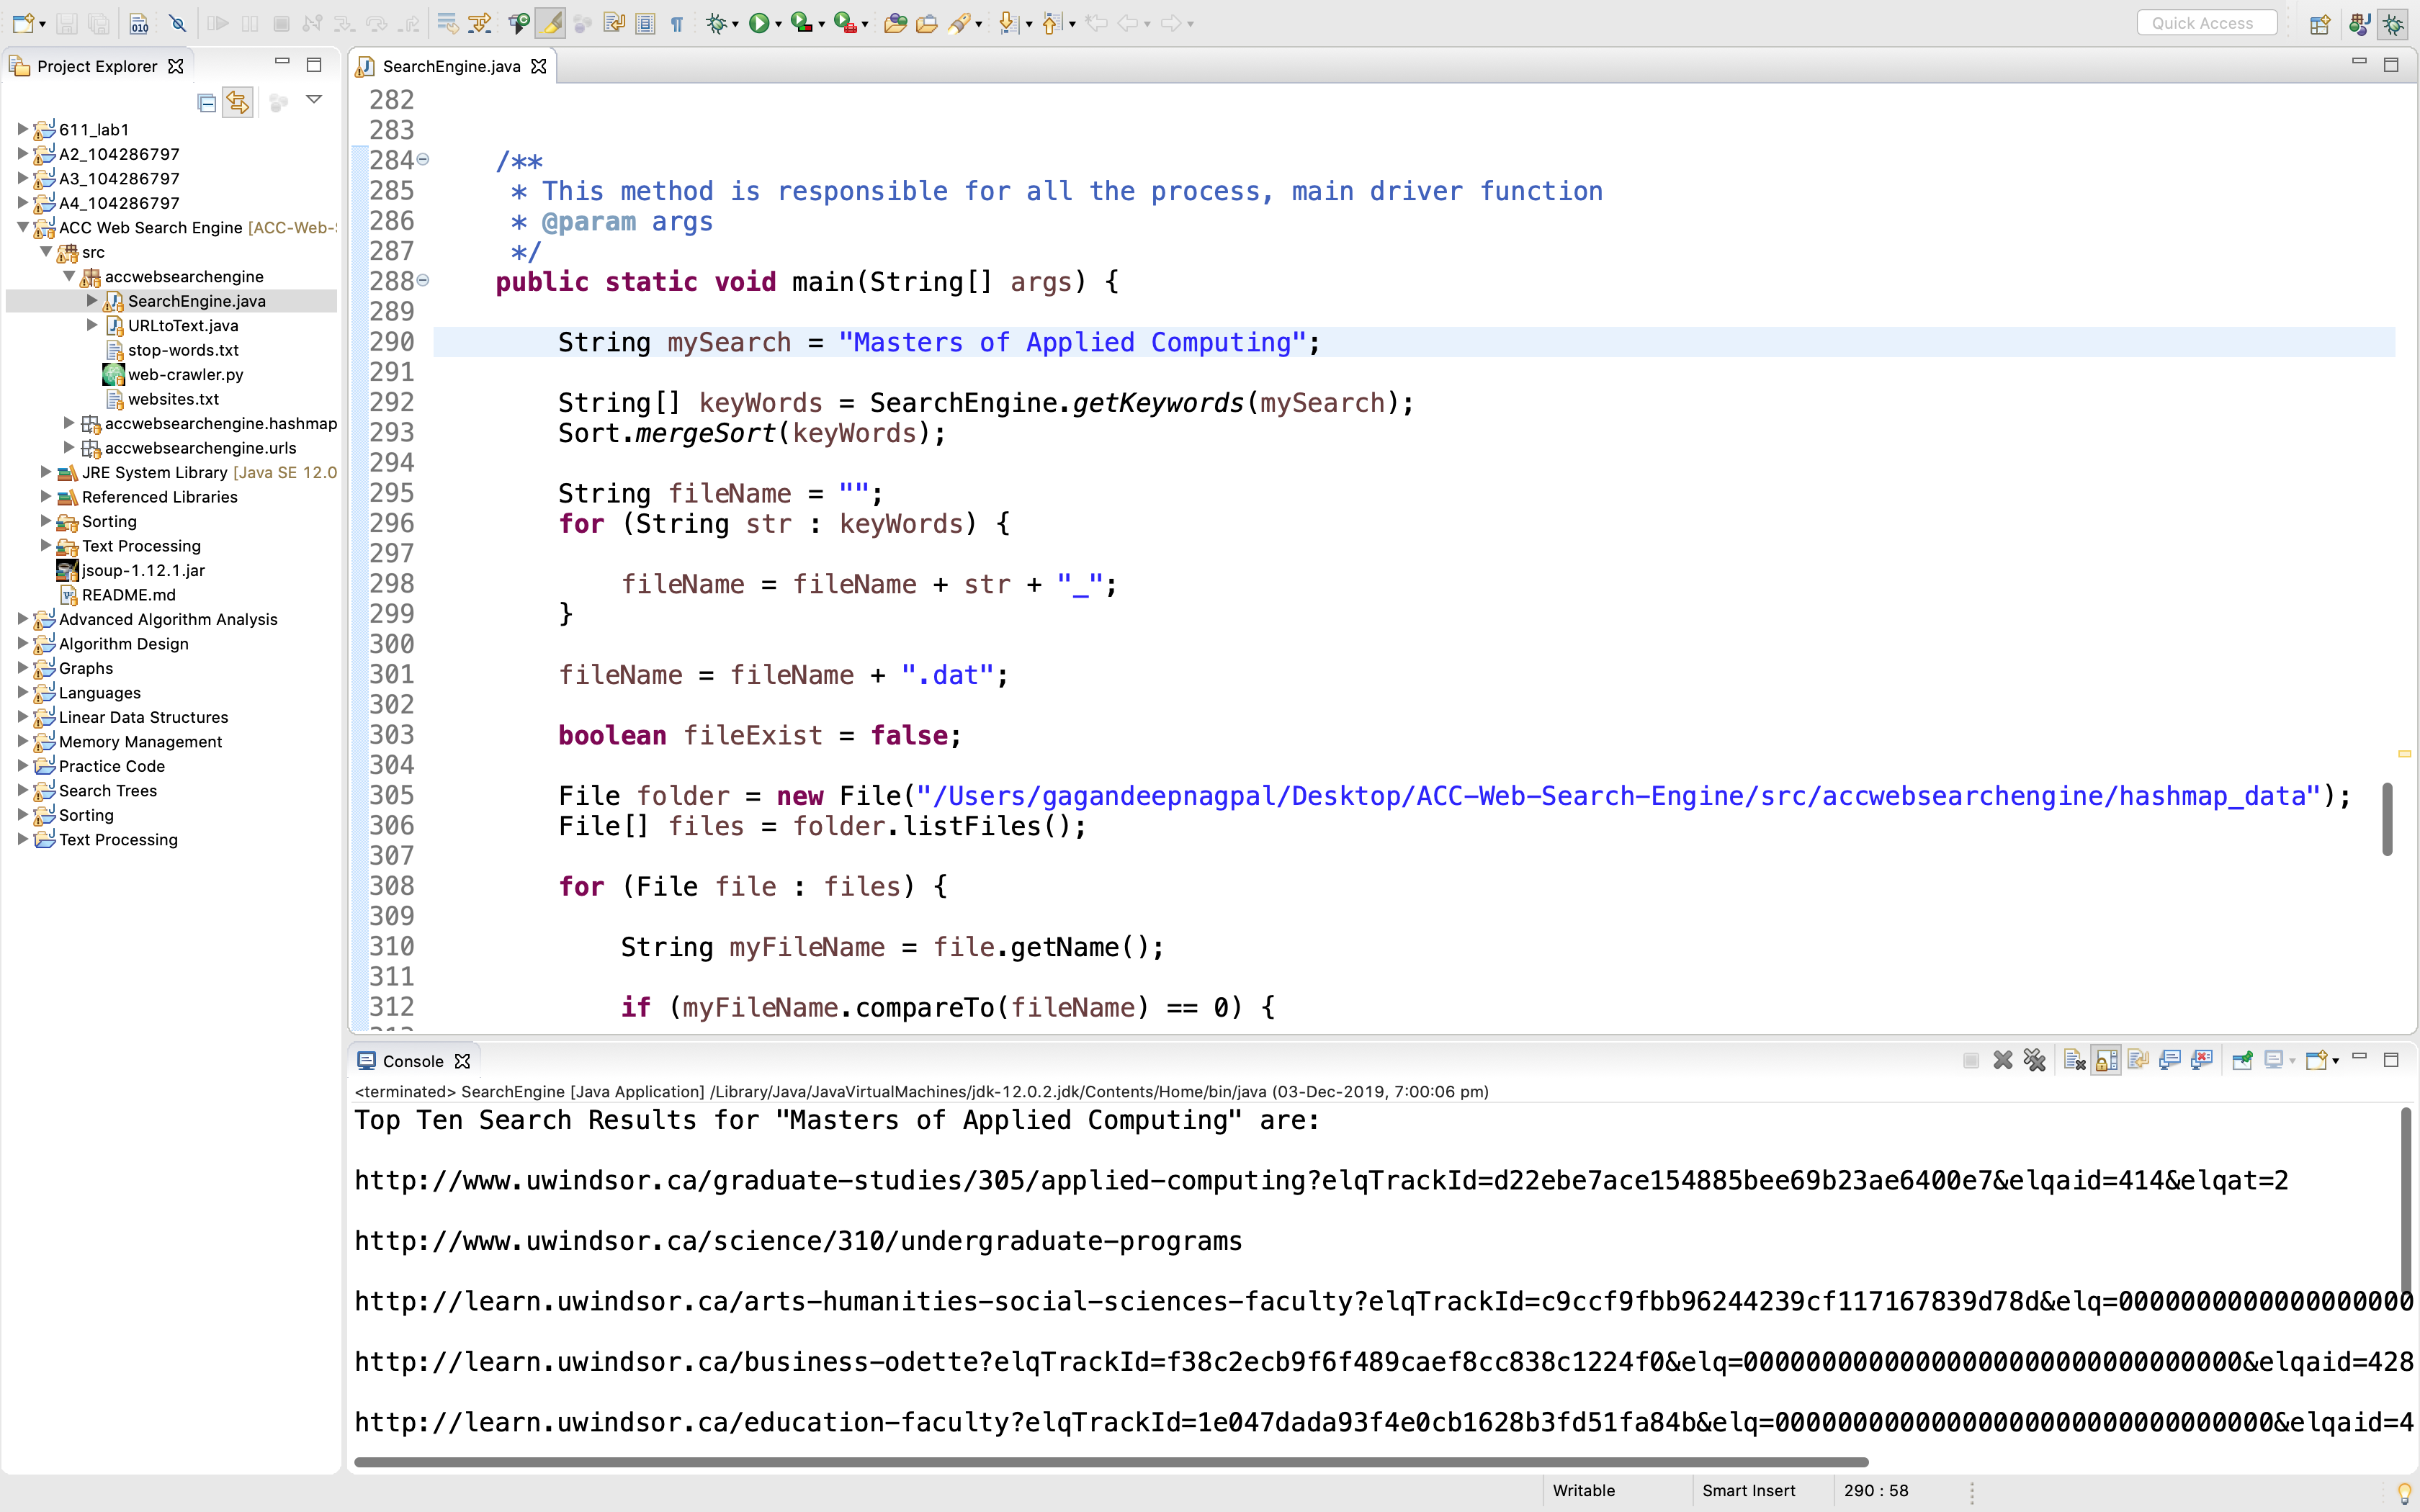
Task: Toggle Block Selection mode button
Action: 645,23
